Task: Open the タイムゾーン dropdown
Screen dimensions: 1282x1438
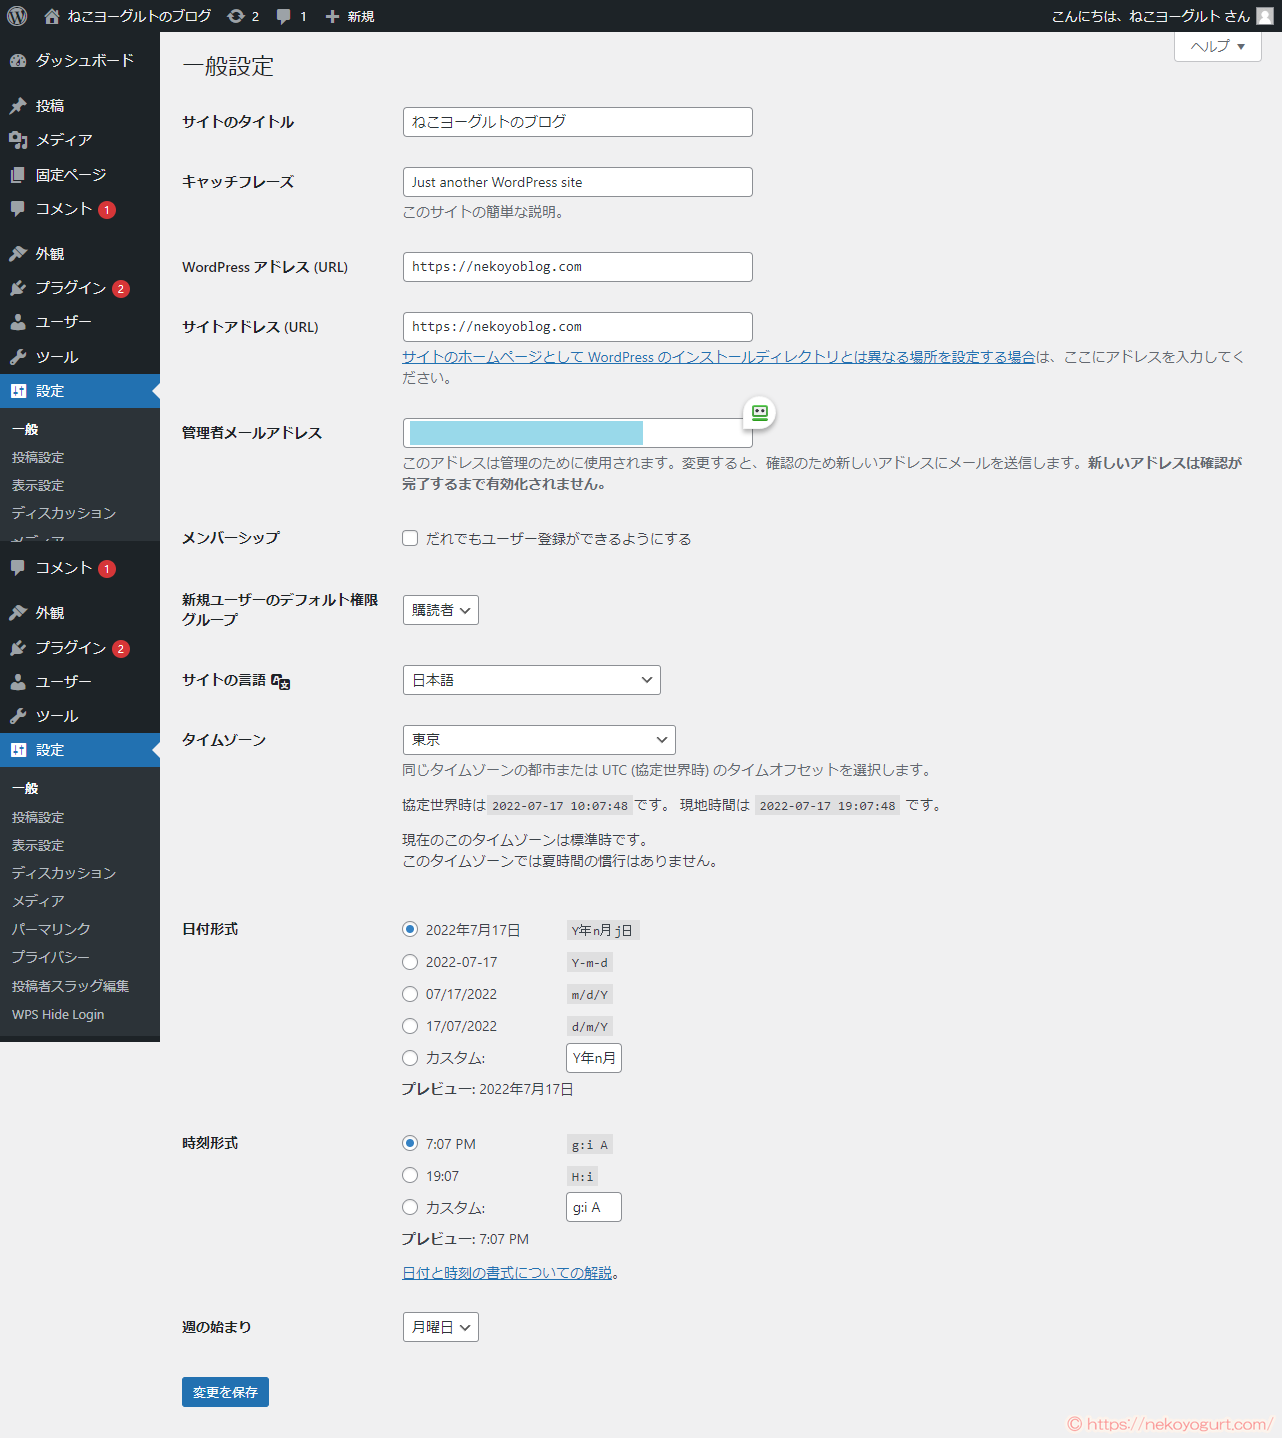Action: [539, 740]
